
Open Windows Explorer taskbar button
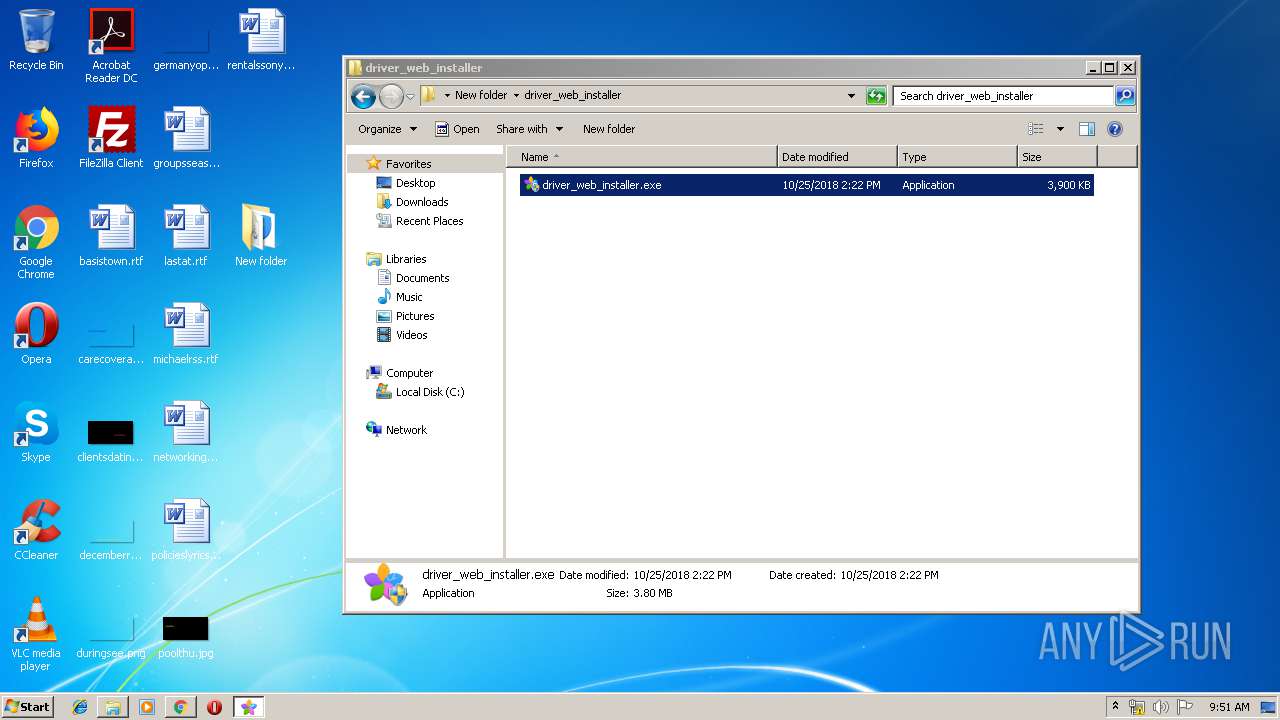[113, 707]
